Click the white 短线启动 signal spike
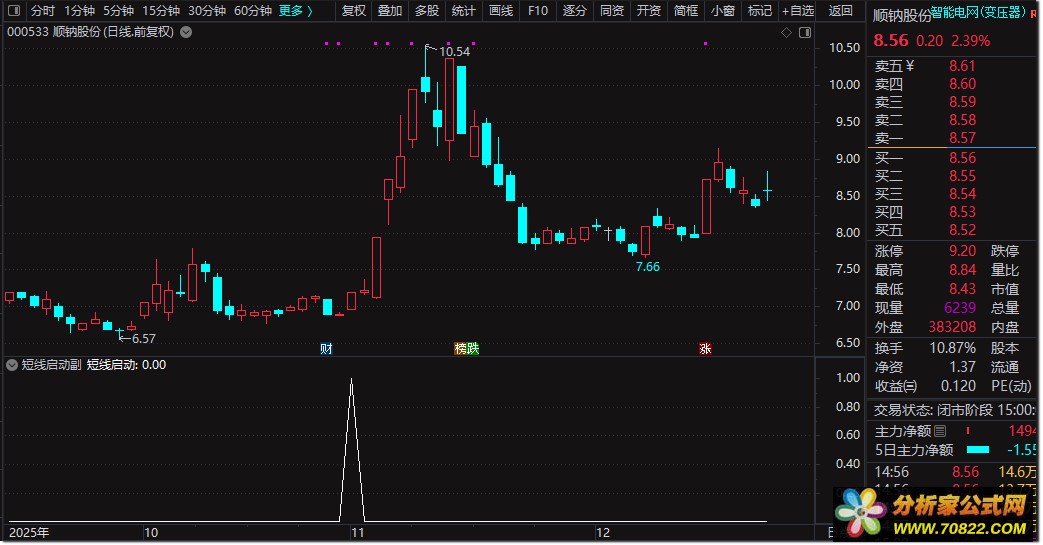1043x545 pixels. 352,450
